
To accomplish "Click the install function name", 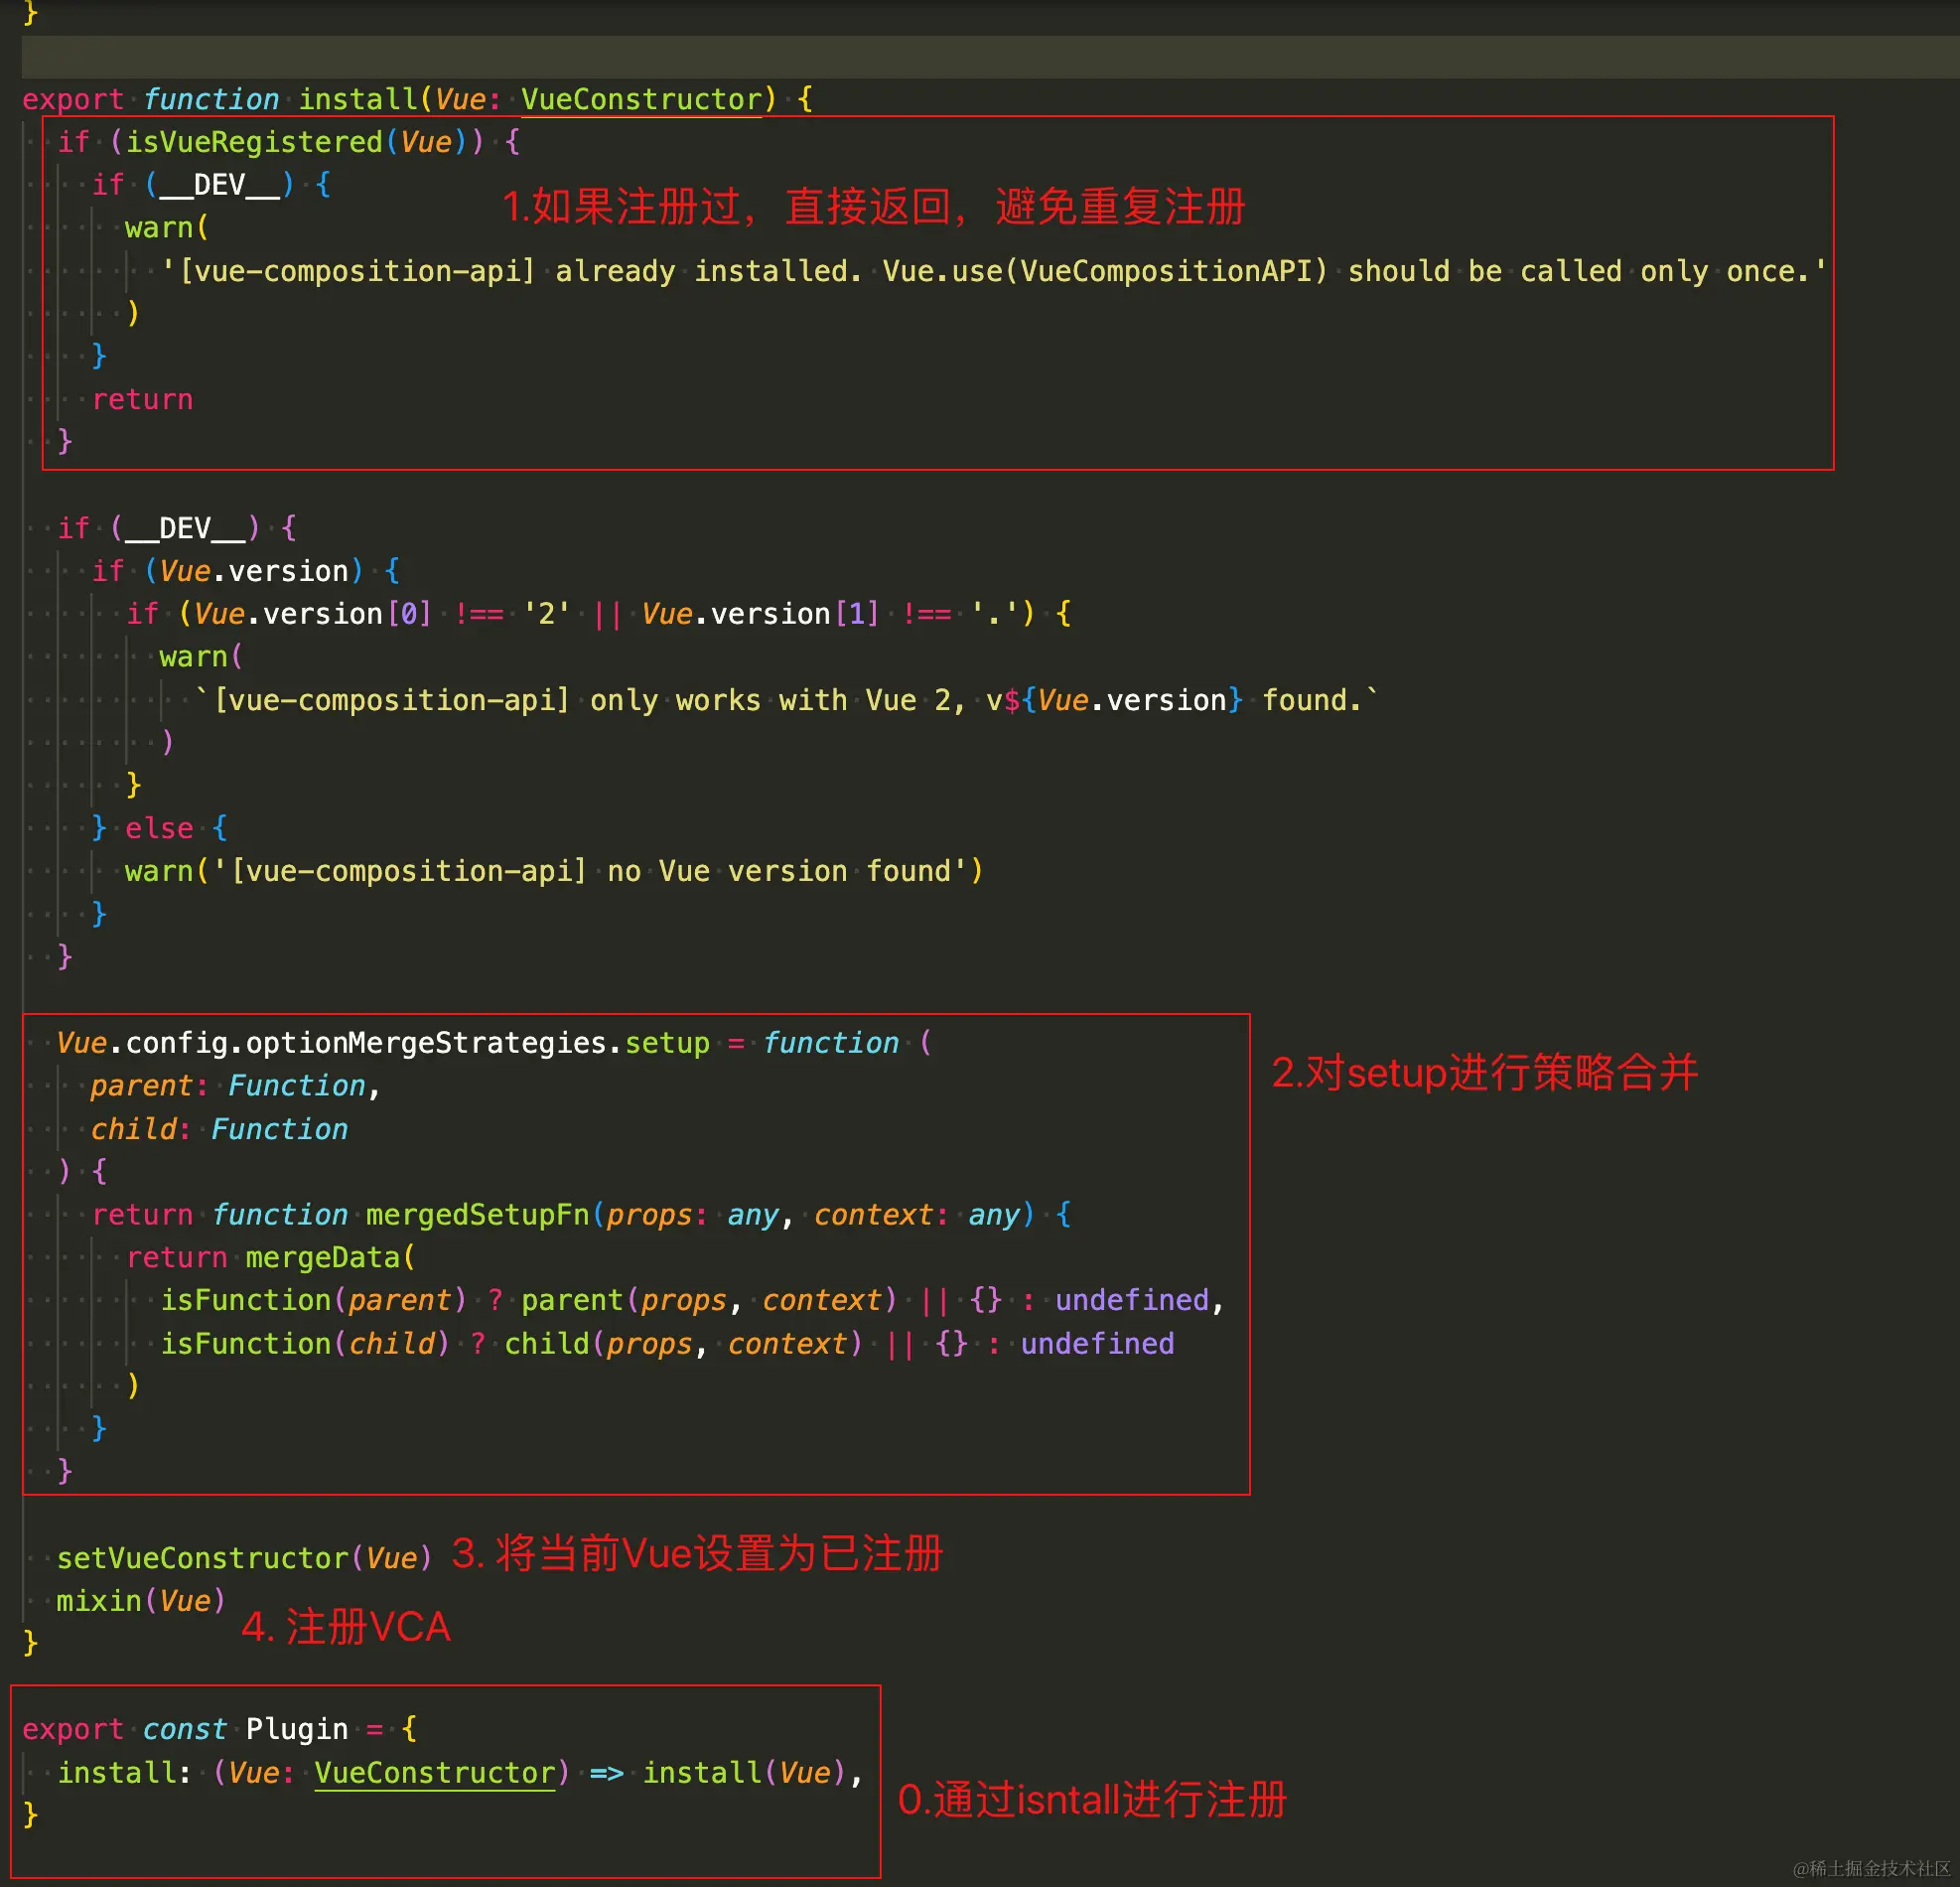I will click(357, 99).
